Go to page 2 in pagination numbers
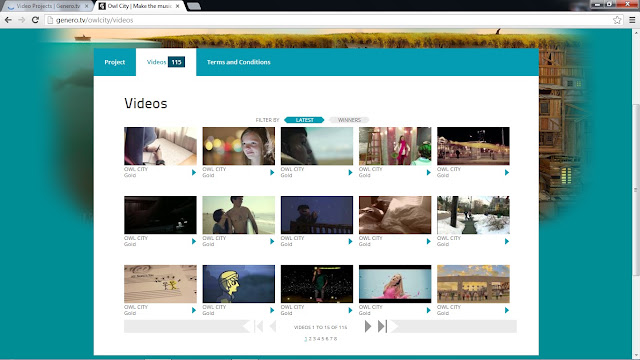640x360 pixels. (310, 339)
